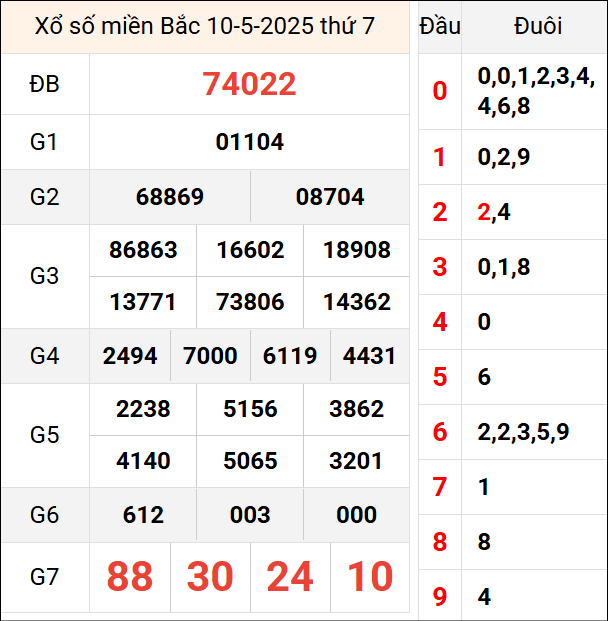Click G5 number 3201
Screen dimensions: 608x621
(356, 461)
